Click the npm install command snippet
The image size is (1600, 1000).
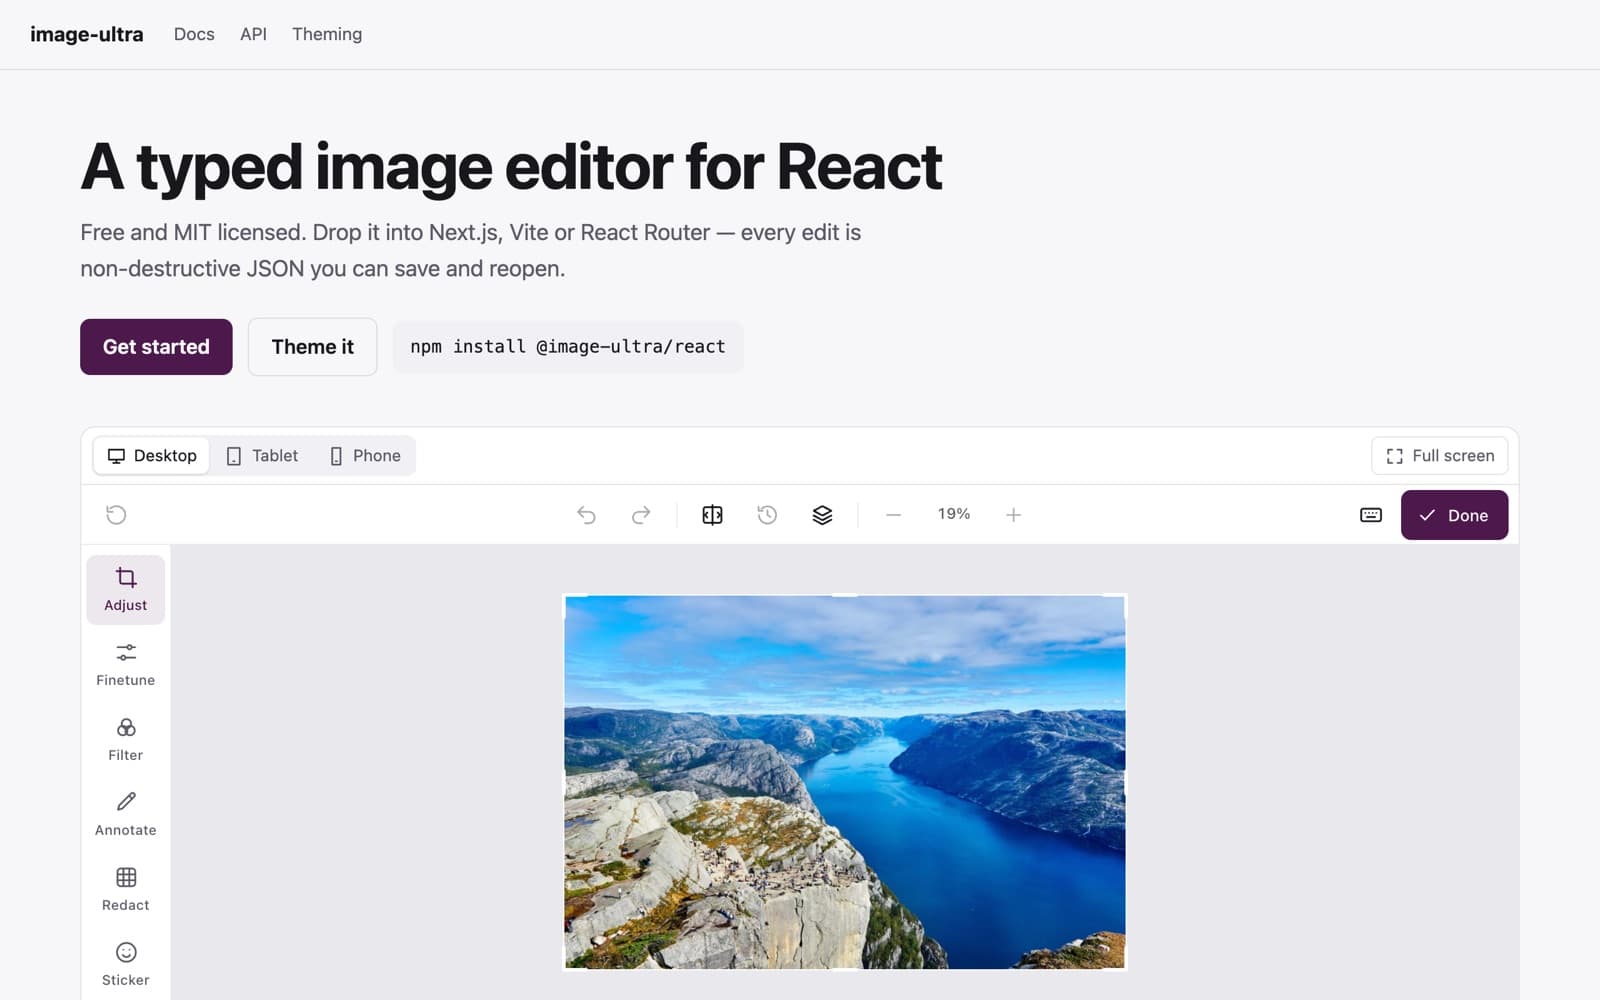pos(568,347)
